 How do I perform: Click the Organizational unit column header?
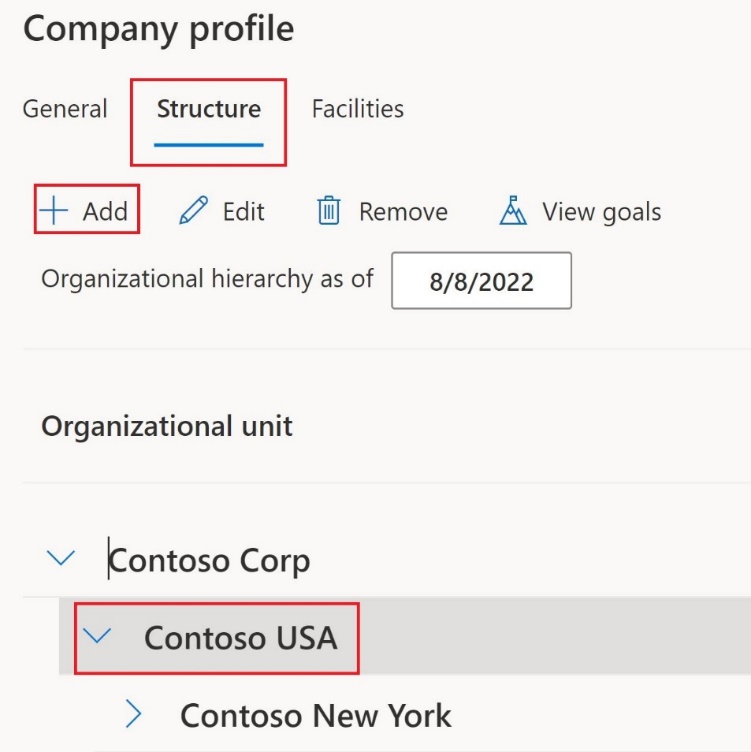tap(167, 426)
